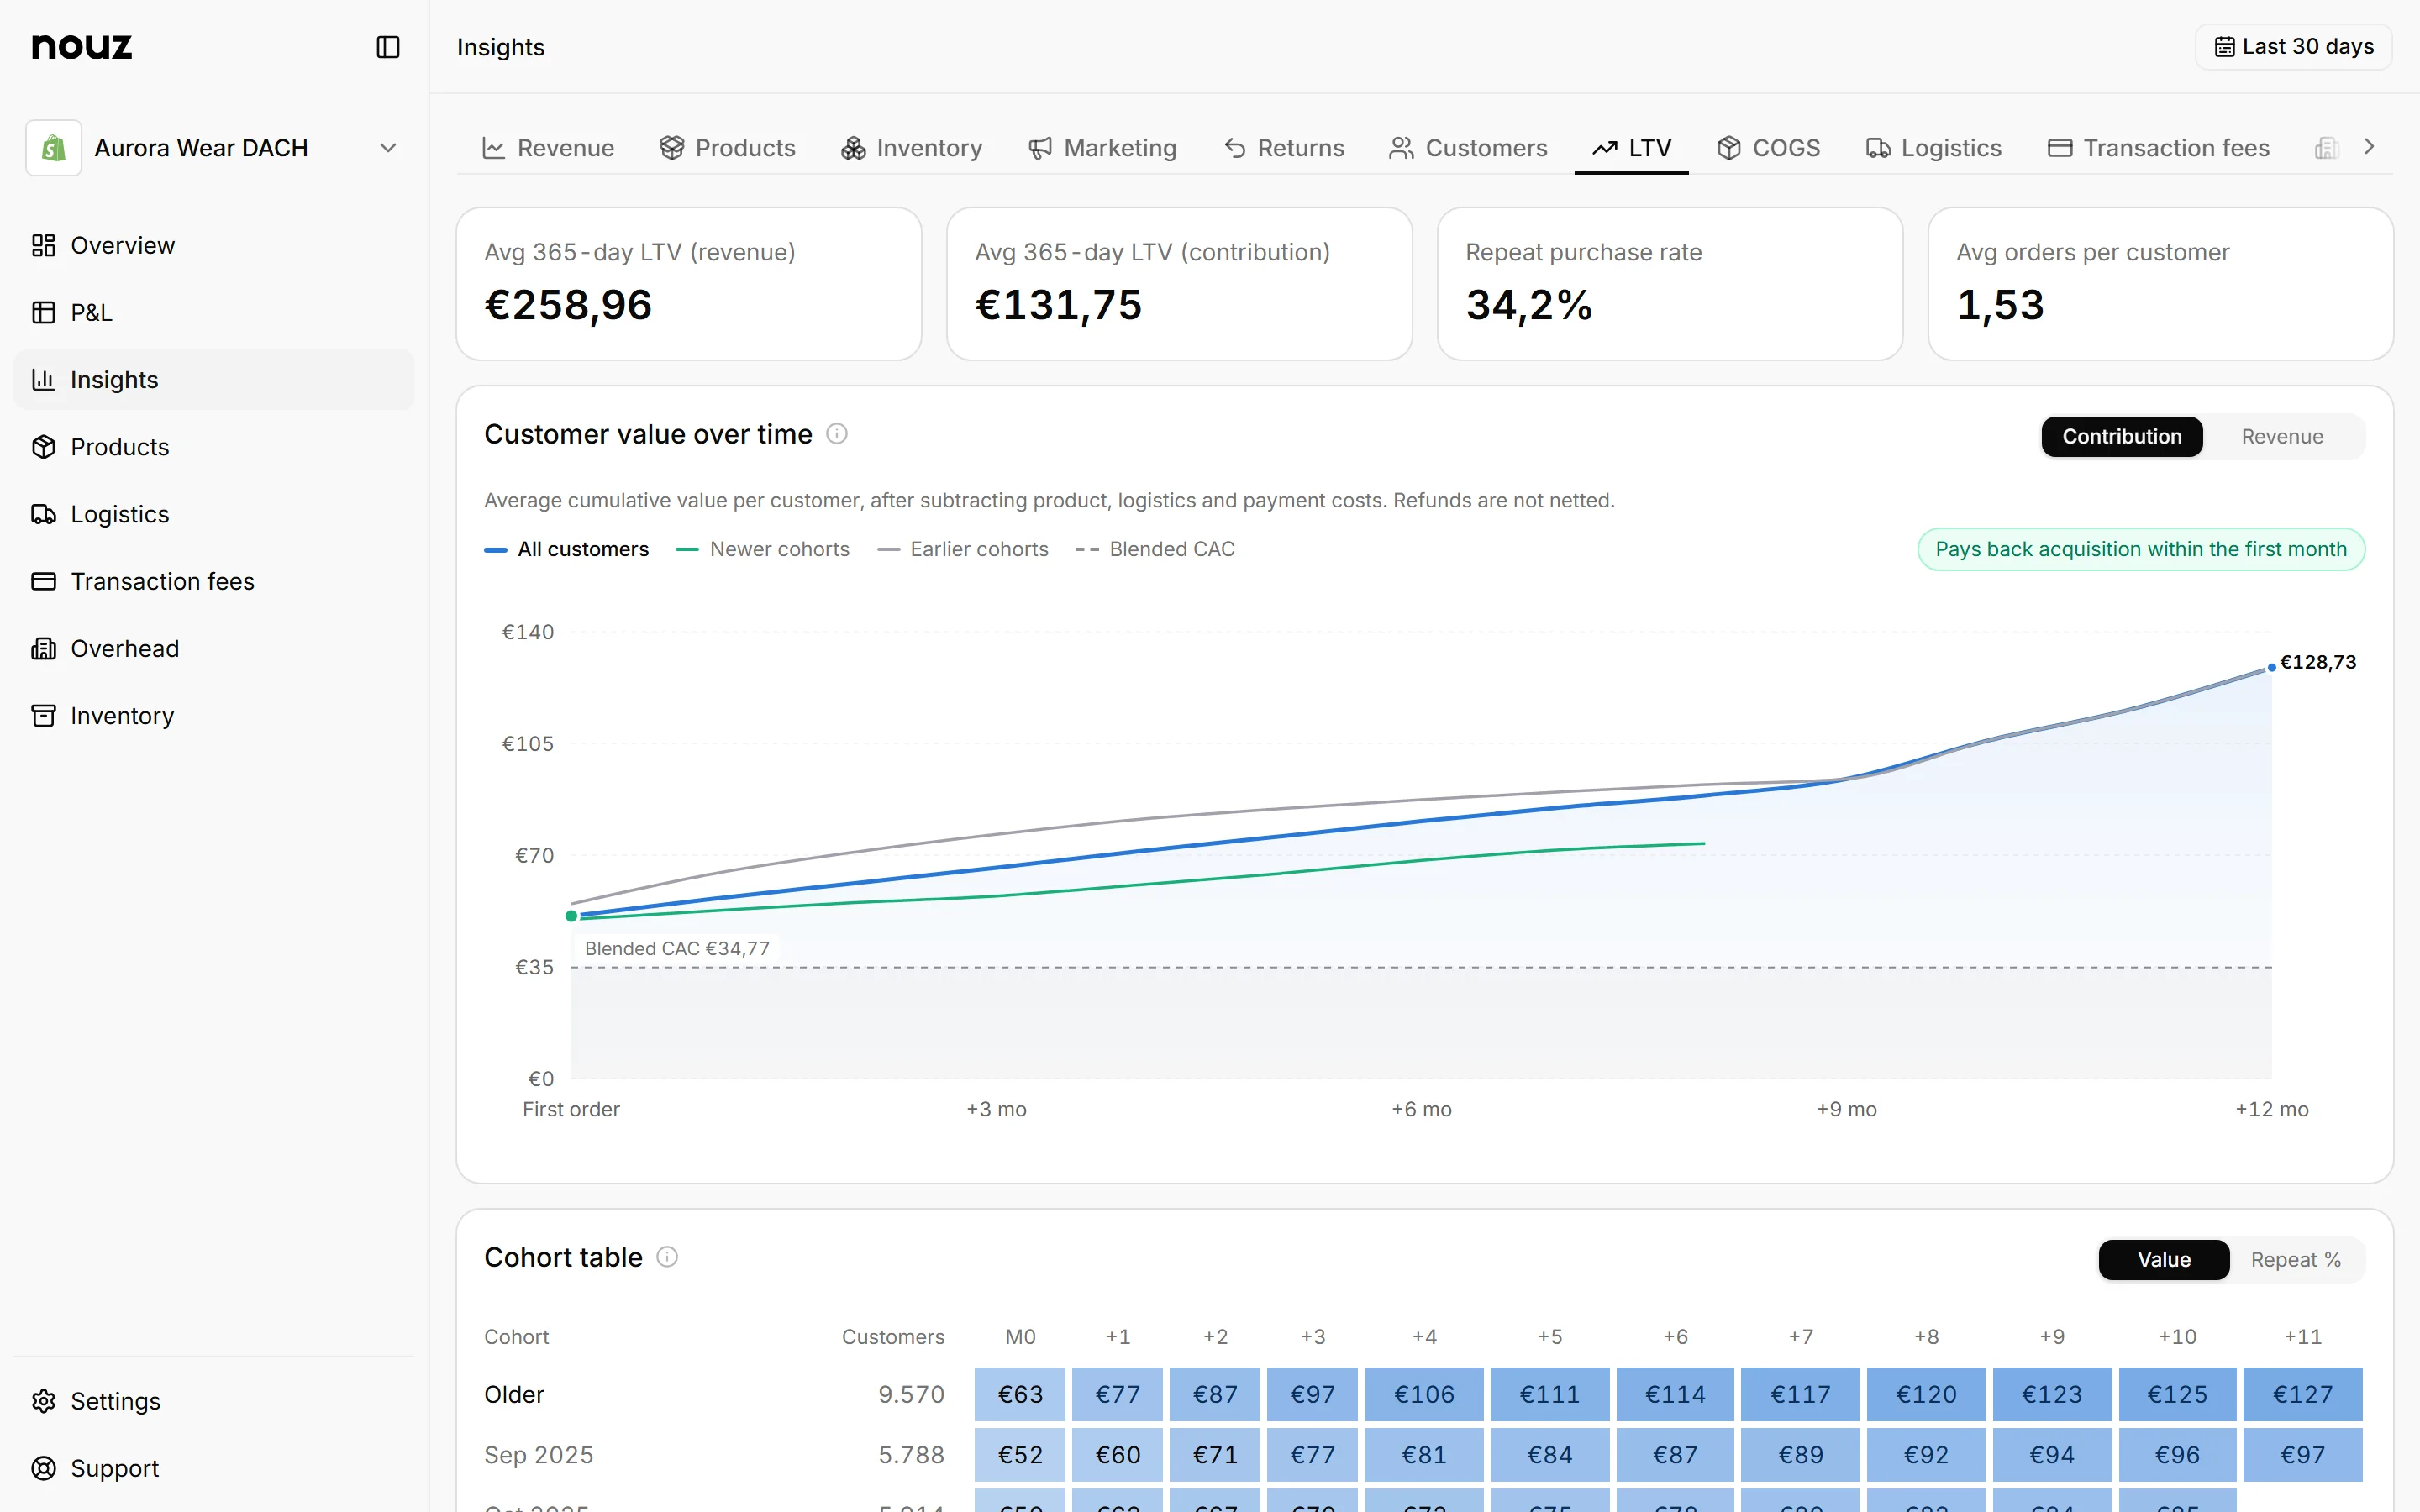Image resolution: width=2420 pixels, height=1512 pixels.
Task: Click the €128,73 endpoint on the chart
Action: click(2272, 667)
